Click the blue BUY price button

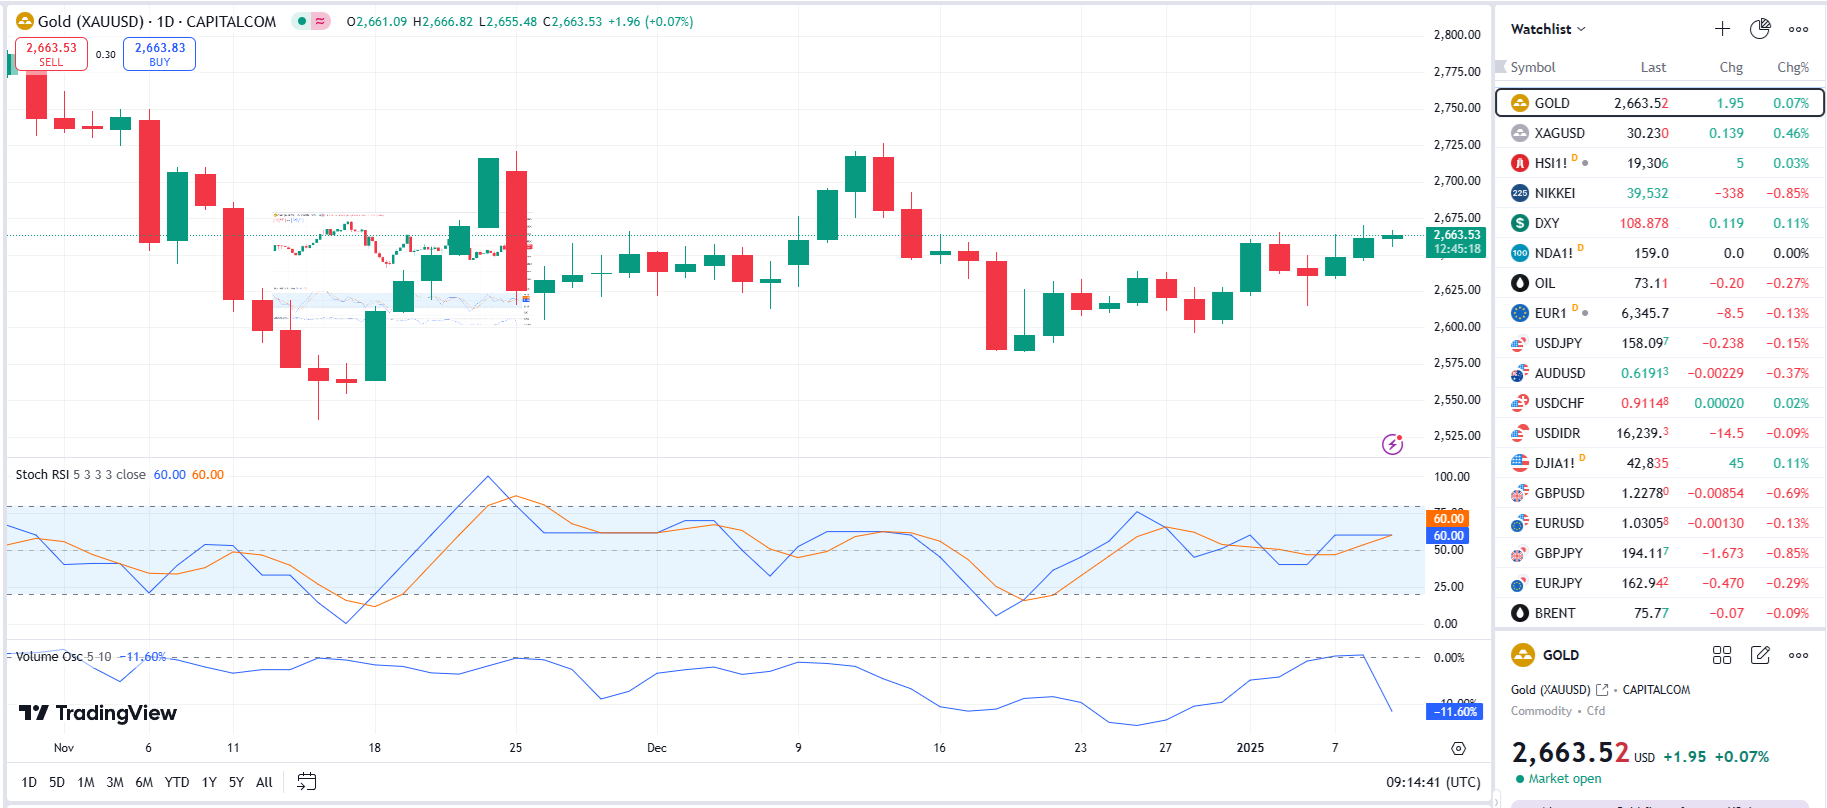point(159,54)
